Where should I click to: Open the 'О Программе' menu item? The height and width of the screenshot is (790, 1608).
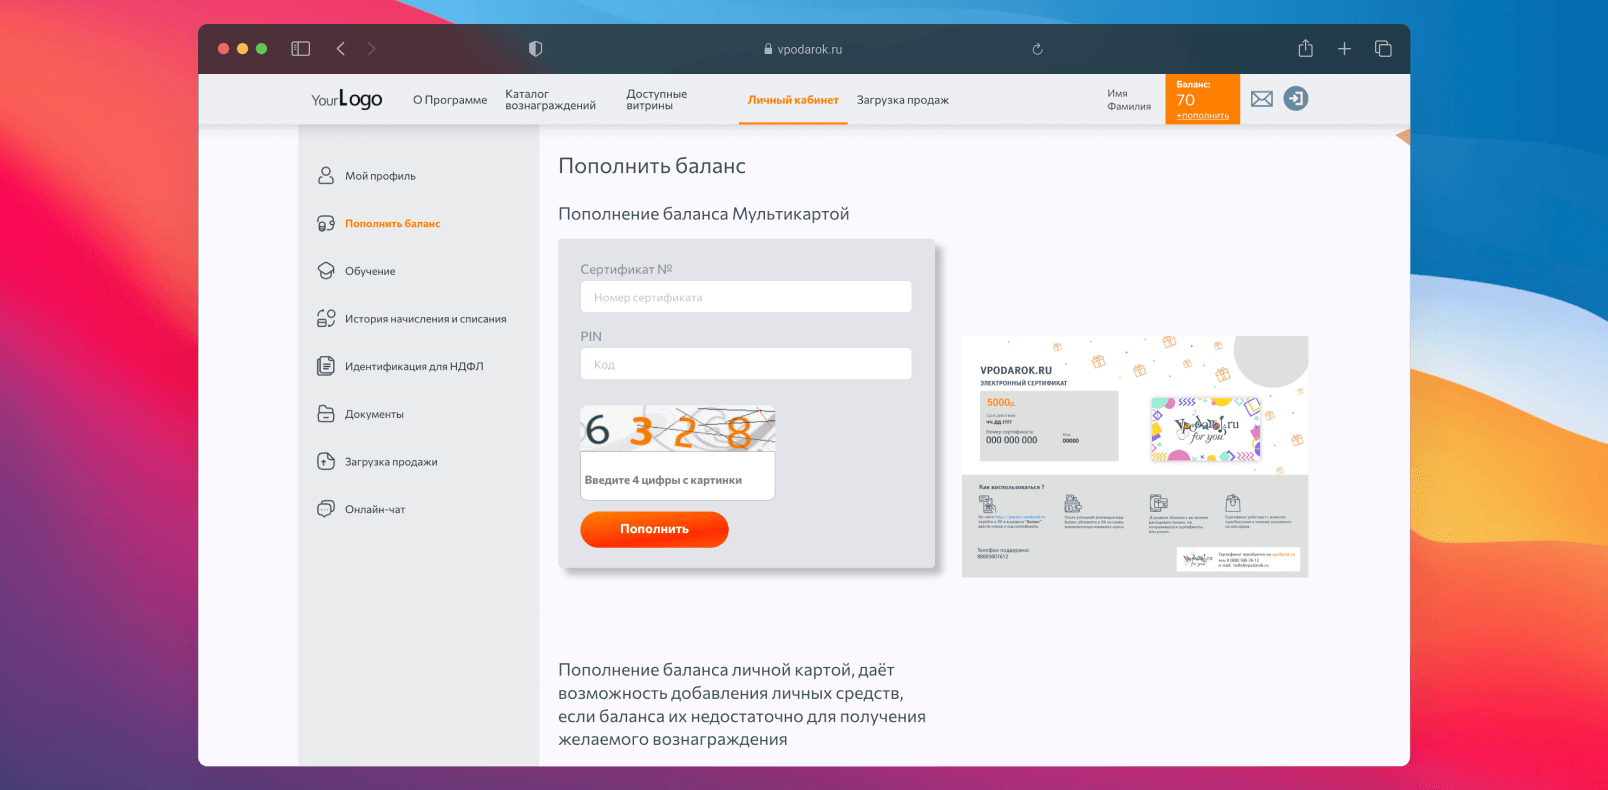coord(450,100)
